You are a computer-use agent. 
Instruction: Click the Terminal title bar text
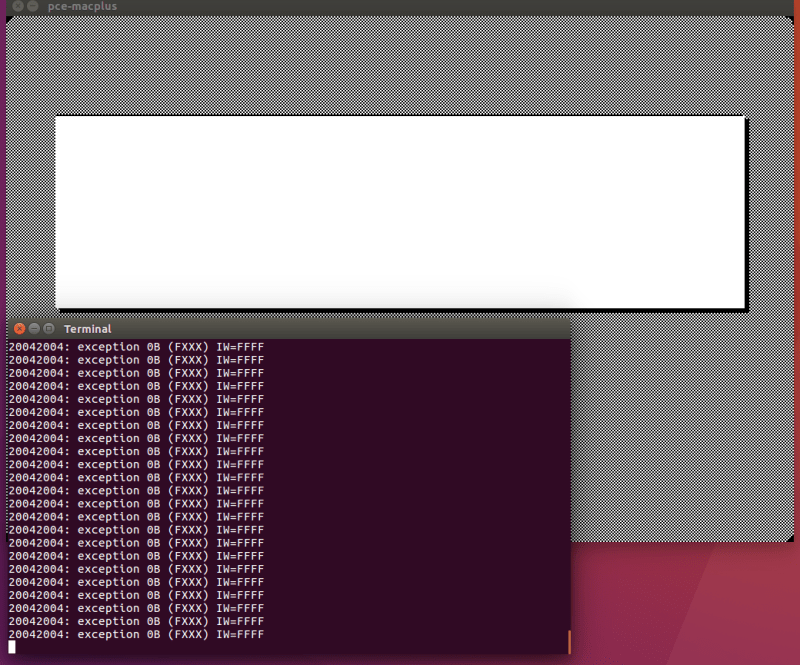87,329
